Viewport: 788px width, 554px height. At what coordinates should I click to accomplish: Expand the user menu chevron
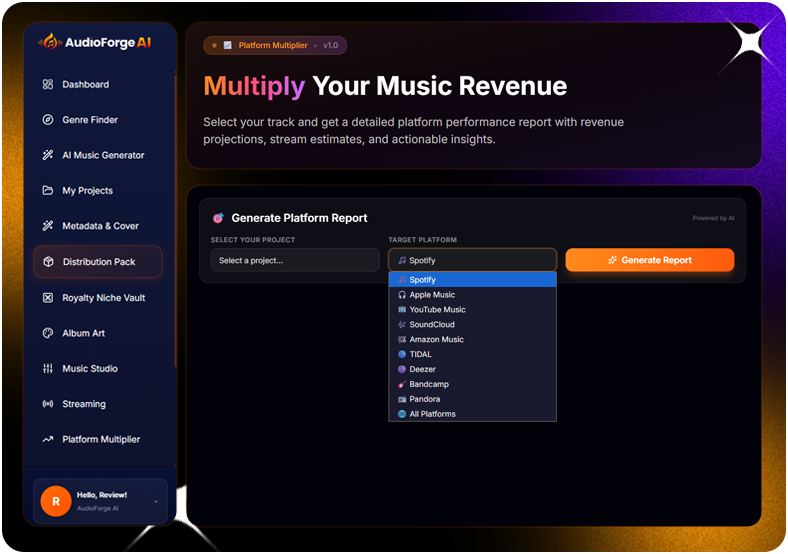(x=156, y=501)
